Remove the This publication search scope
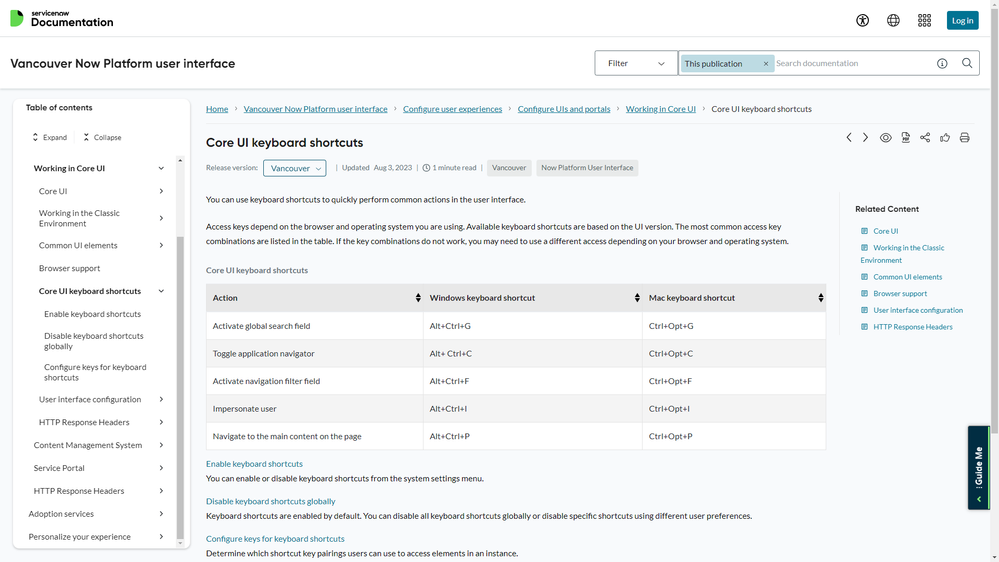This screenshot has width=999, height=562. pos(766,64)
